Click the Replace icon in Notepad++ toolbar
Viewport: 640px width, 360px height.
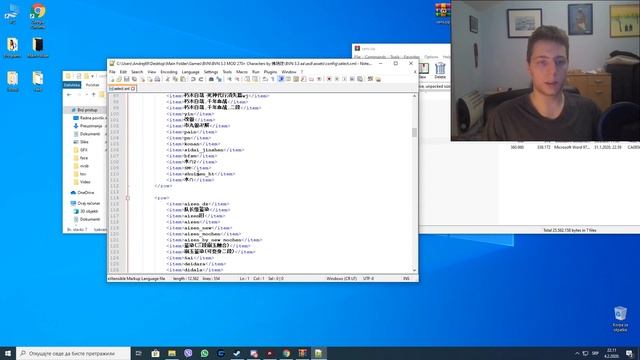[220, 79]
